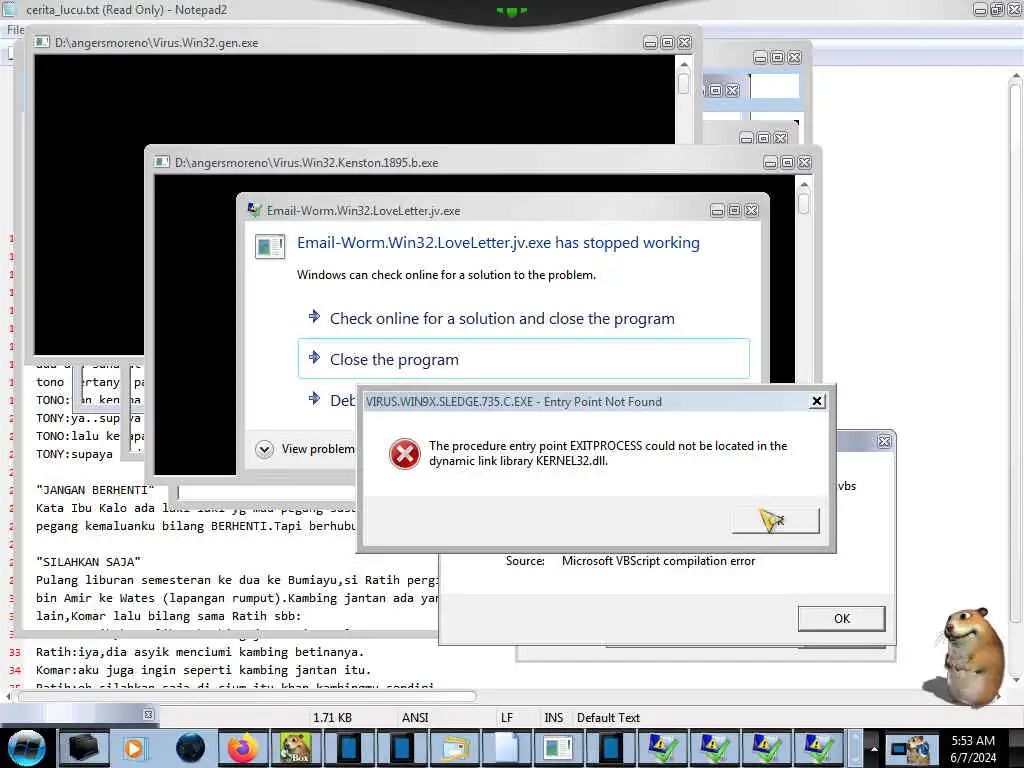Close the LoveLetter.jv.exe crash window
The image size is (1024, 768).
click(752, 210)
